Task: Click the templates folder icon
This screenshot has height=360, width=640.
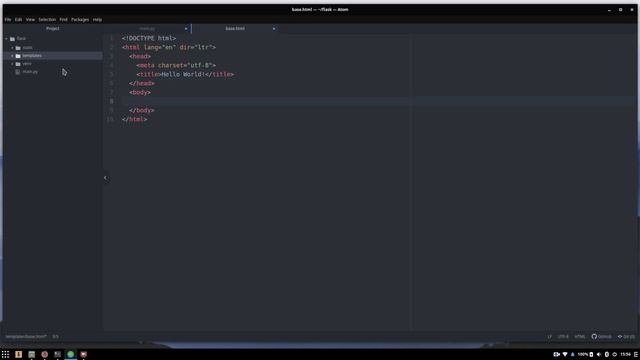Action: pyautogui.click(x=18, y=56)
